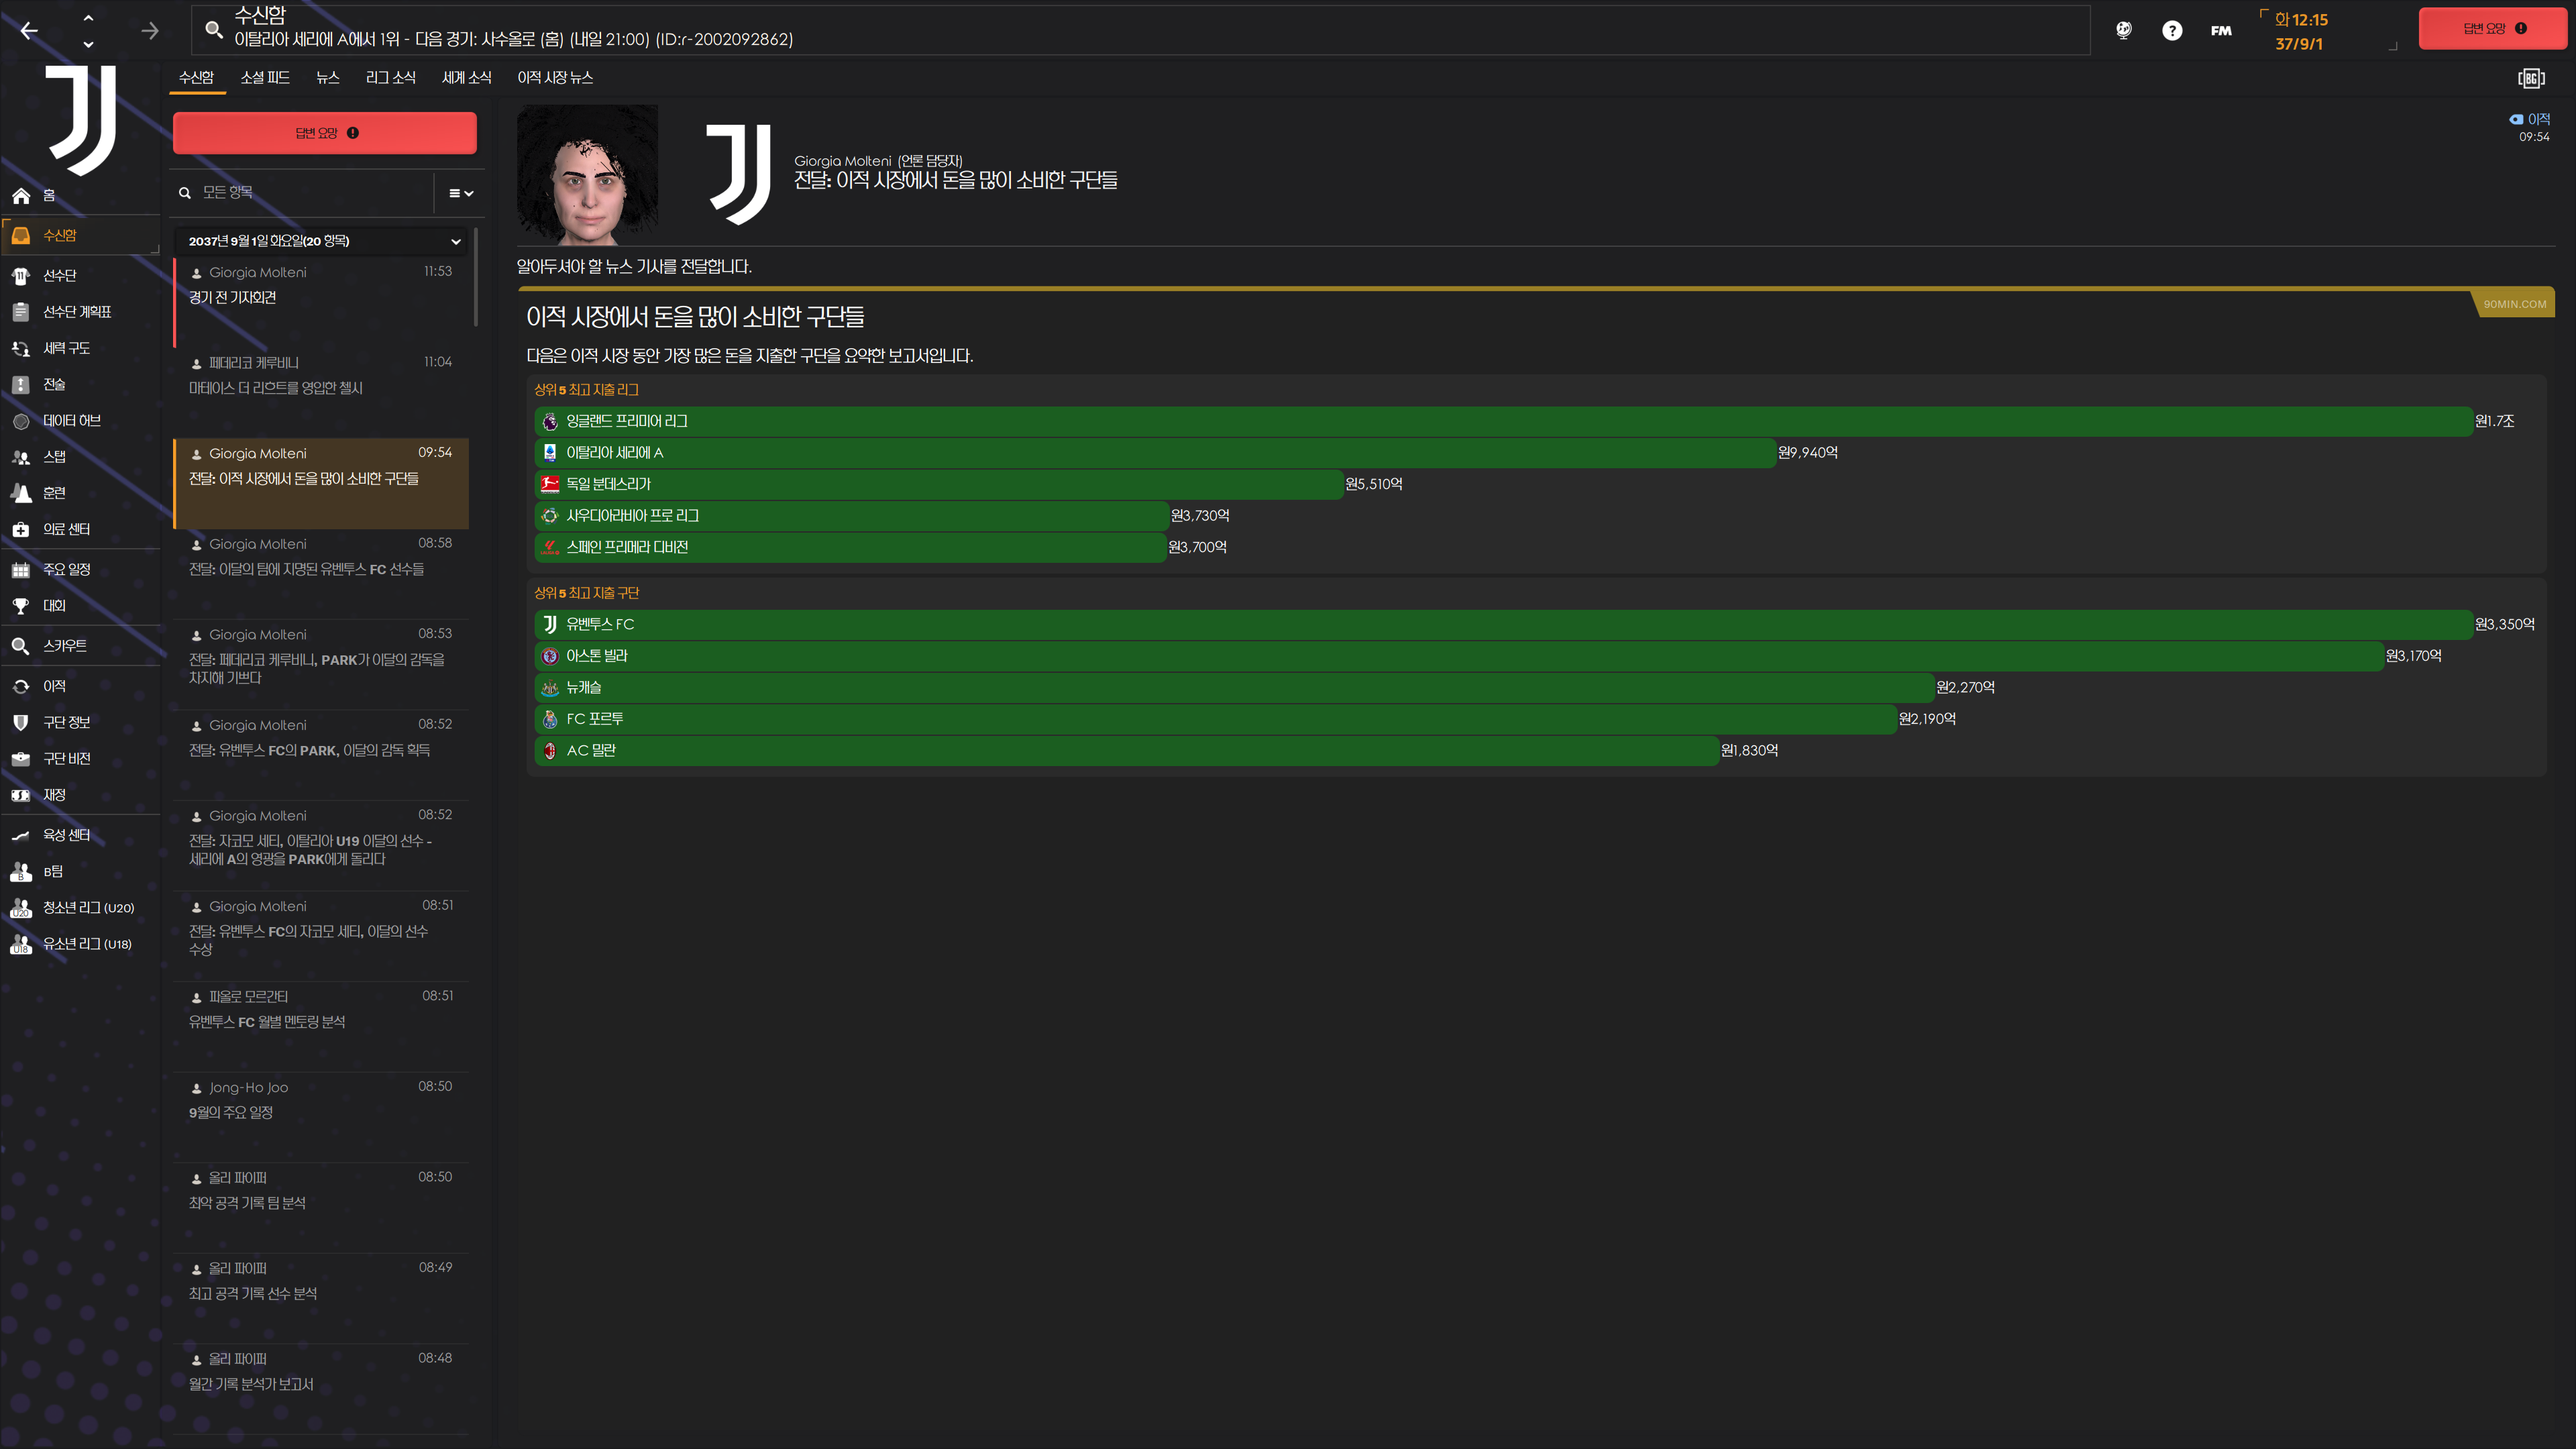Switch to 이적 시장 뉴스 tab

(x=555, y=77)
